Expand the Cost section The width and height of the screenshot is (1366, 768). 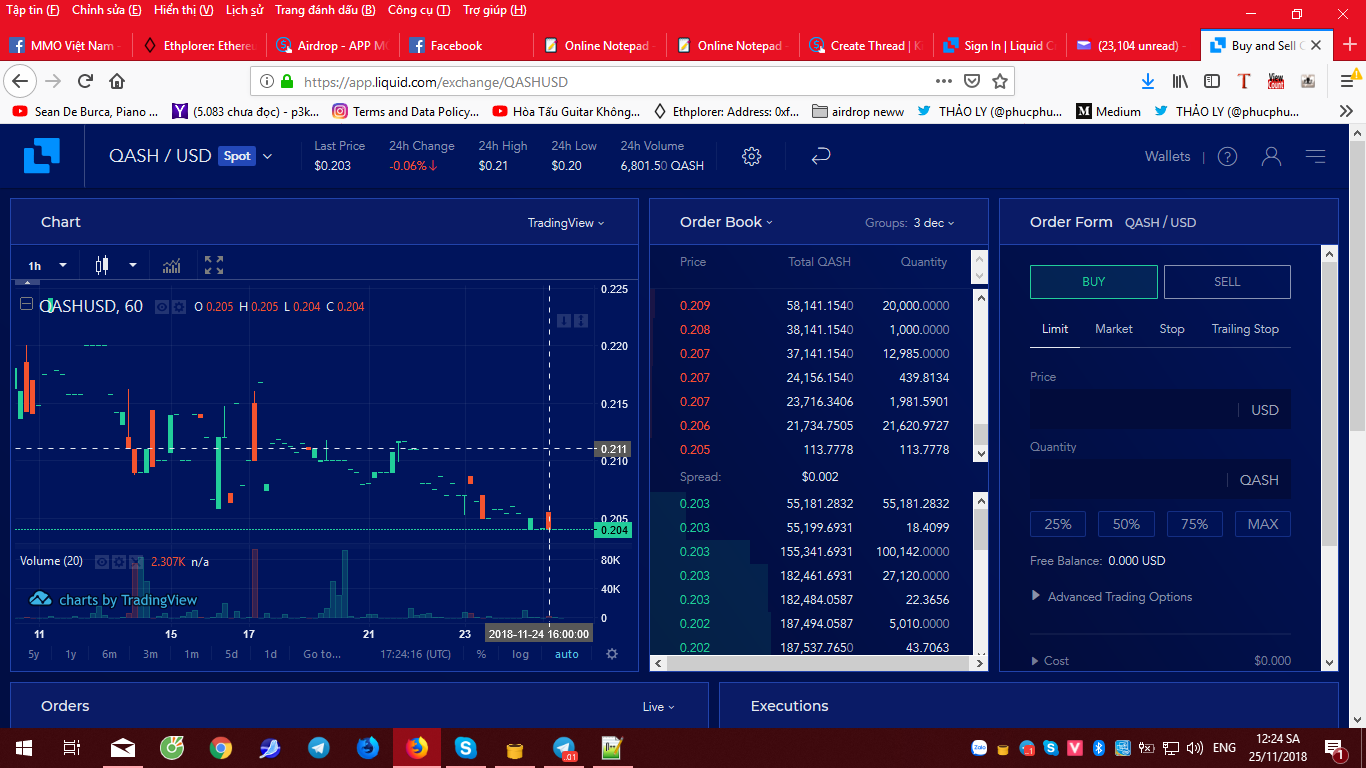pyautogui.click(x=1050, y=661)
